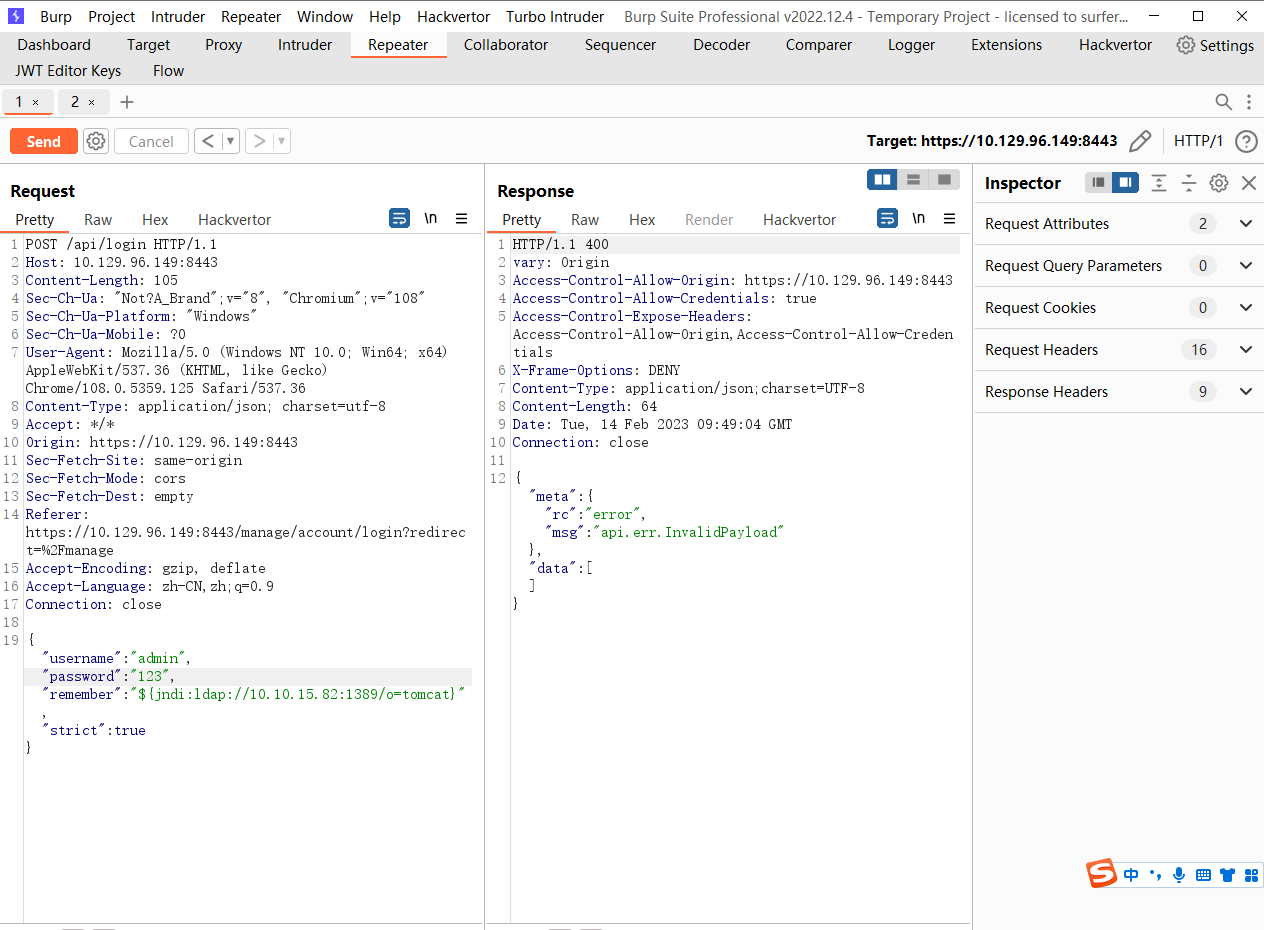Go forward with right arrow history button
The image size is (1264, 930).
259,141
